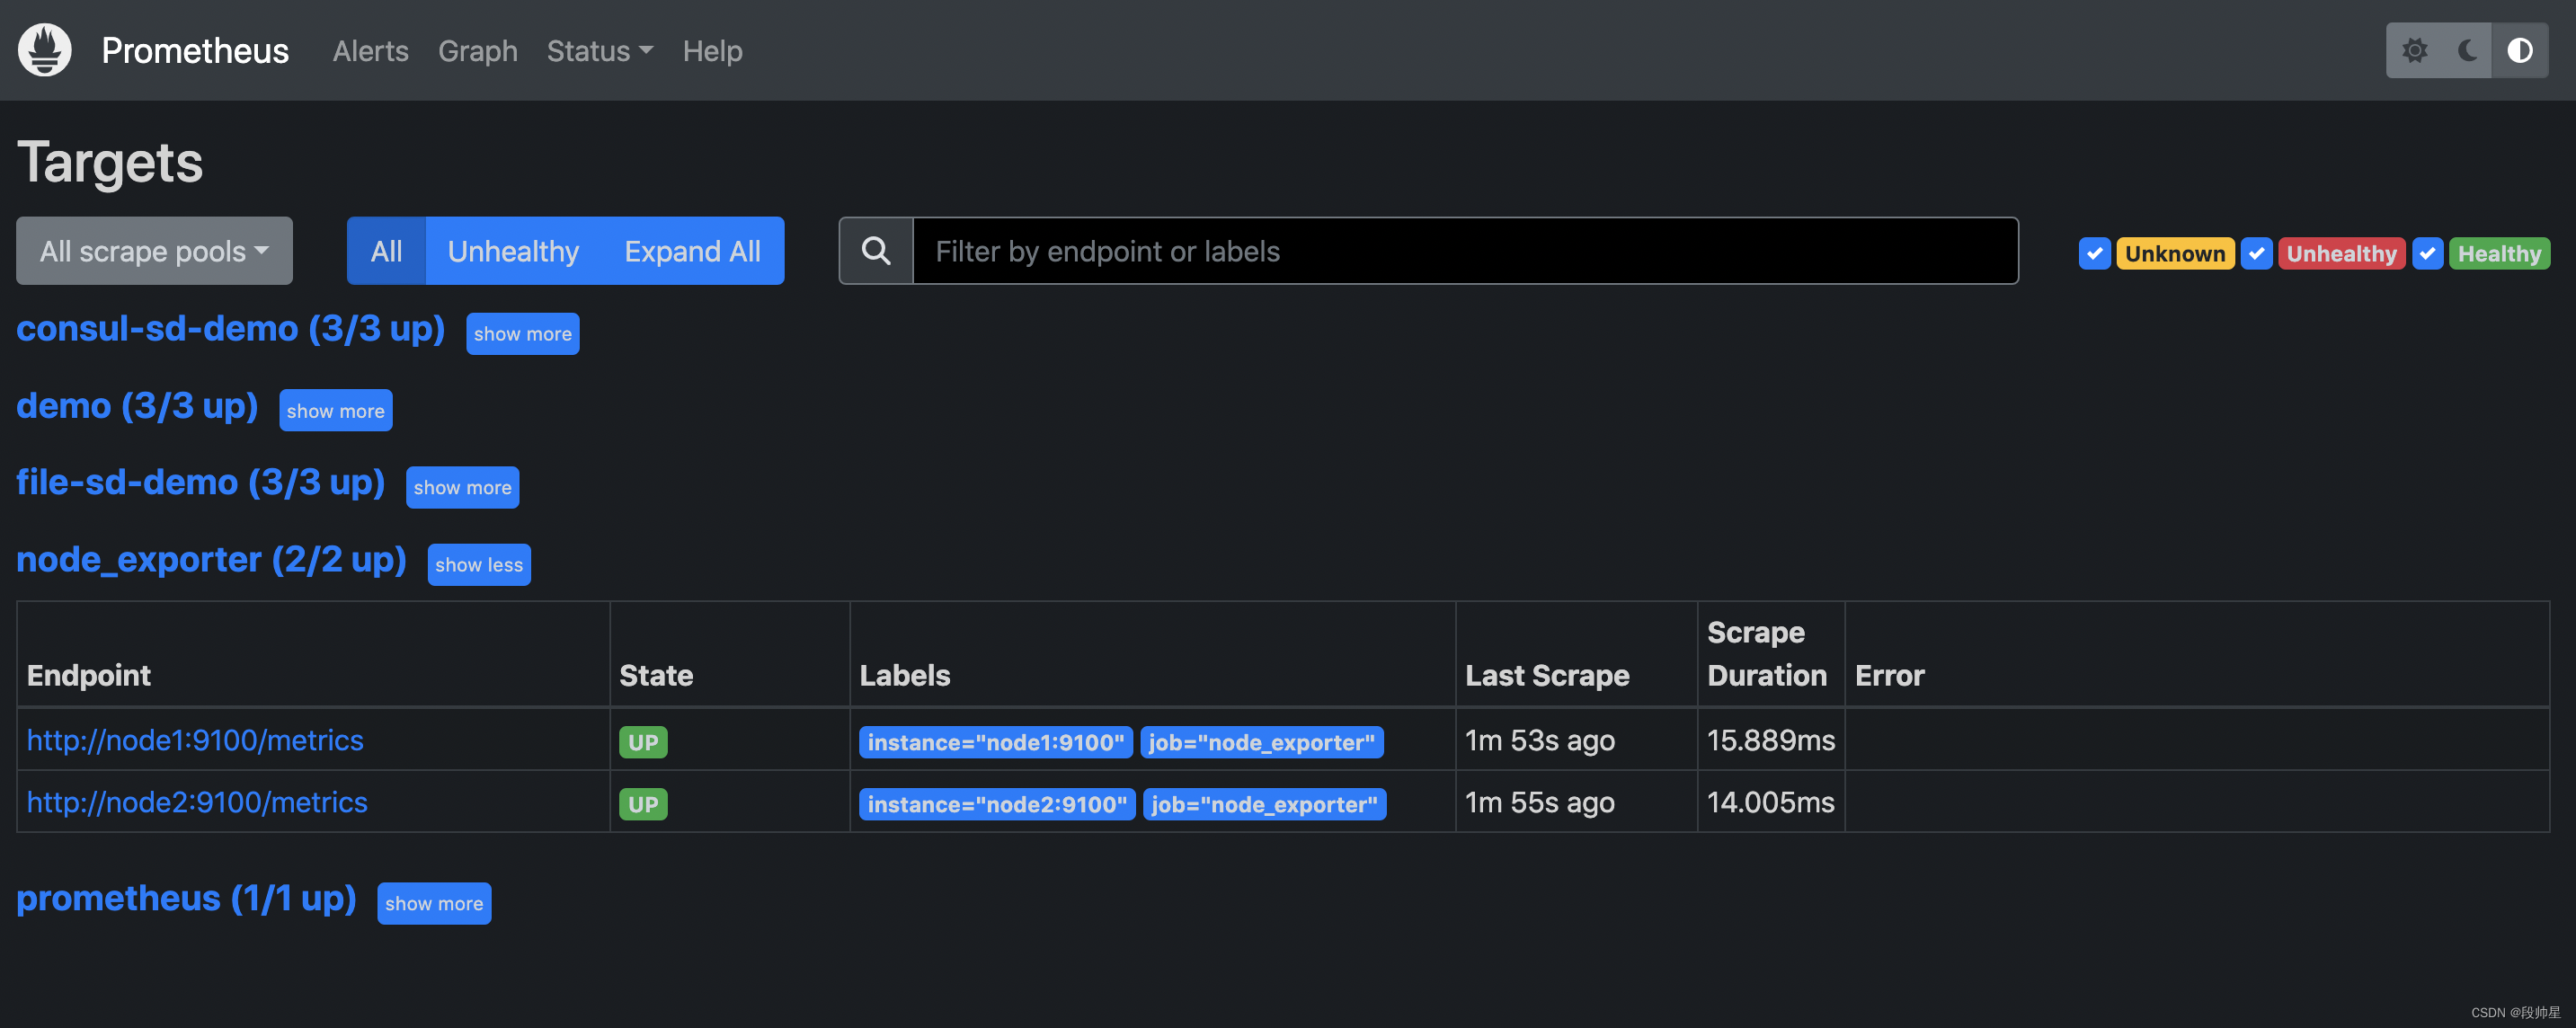
Task: Select the Unhealthy targets filter
Action: pyautogui.click(x=513, y=251)
